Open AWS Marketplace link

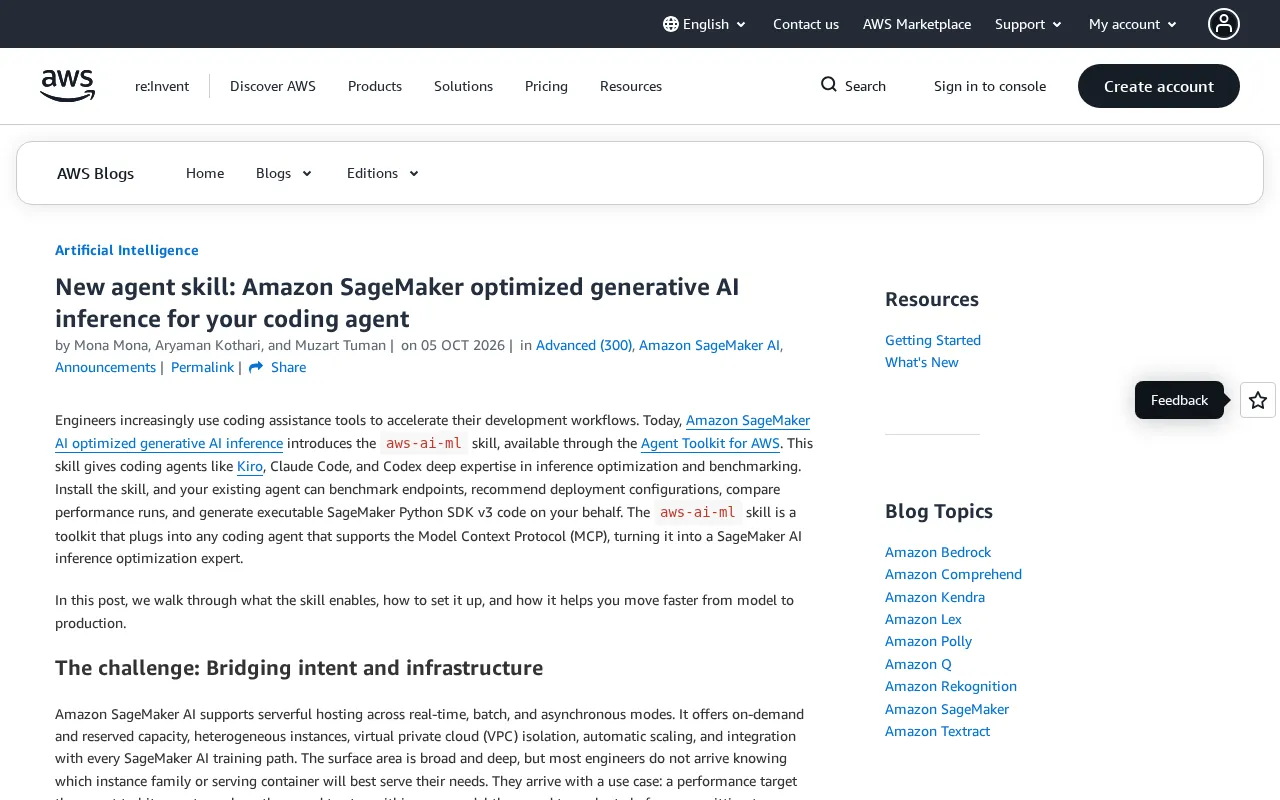pos(917,24)
